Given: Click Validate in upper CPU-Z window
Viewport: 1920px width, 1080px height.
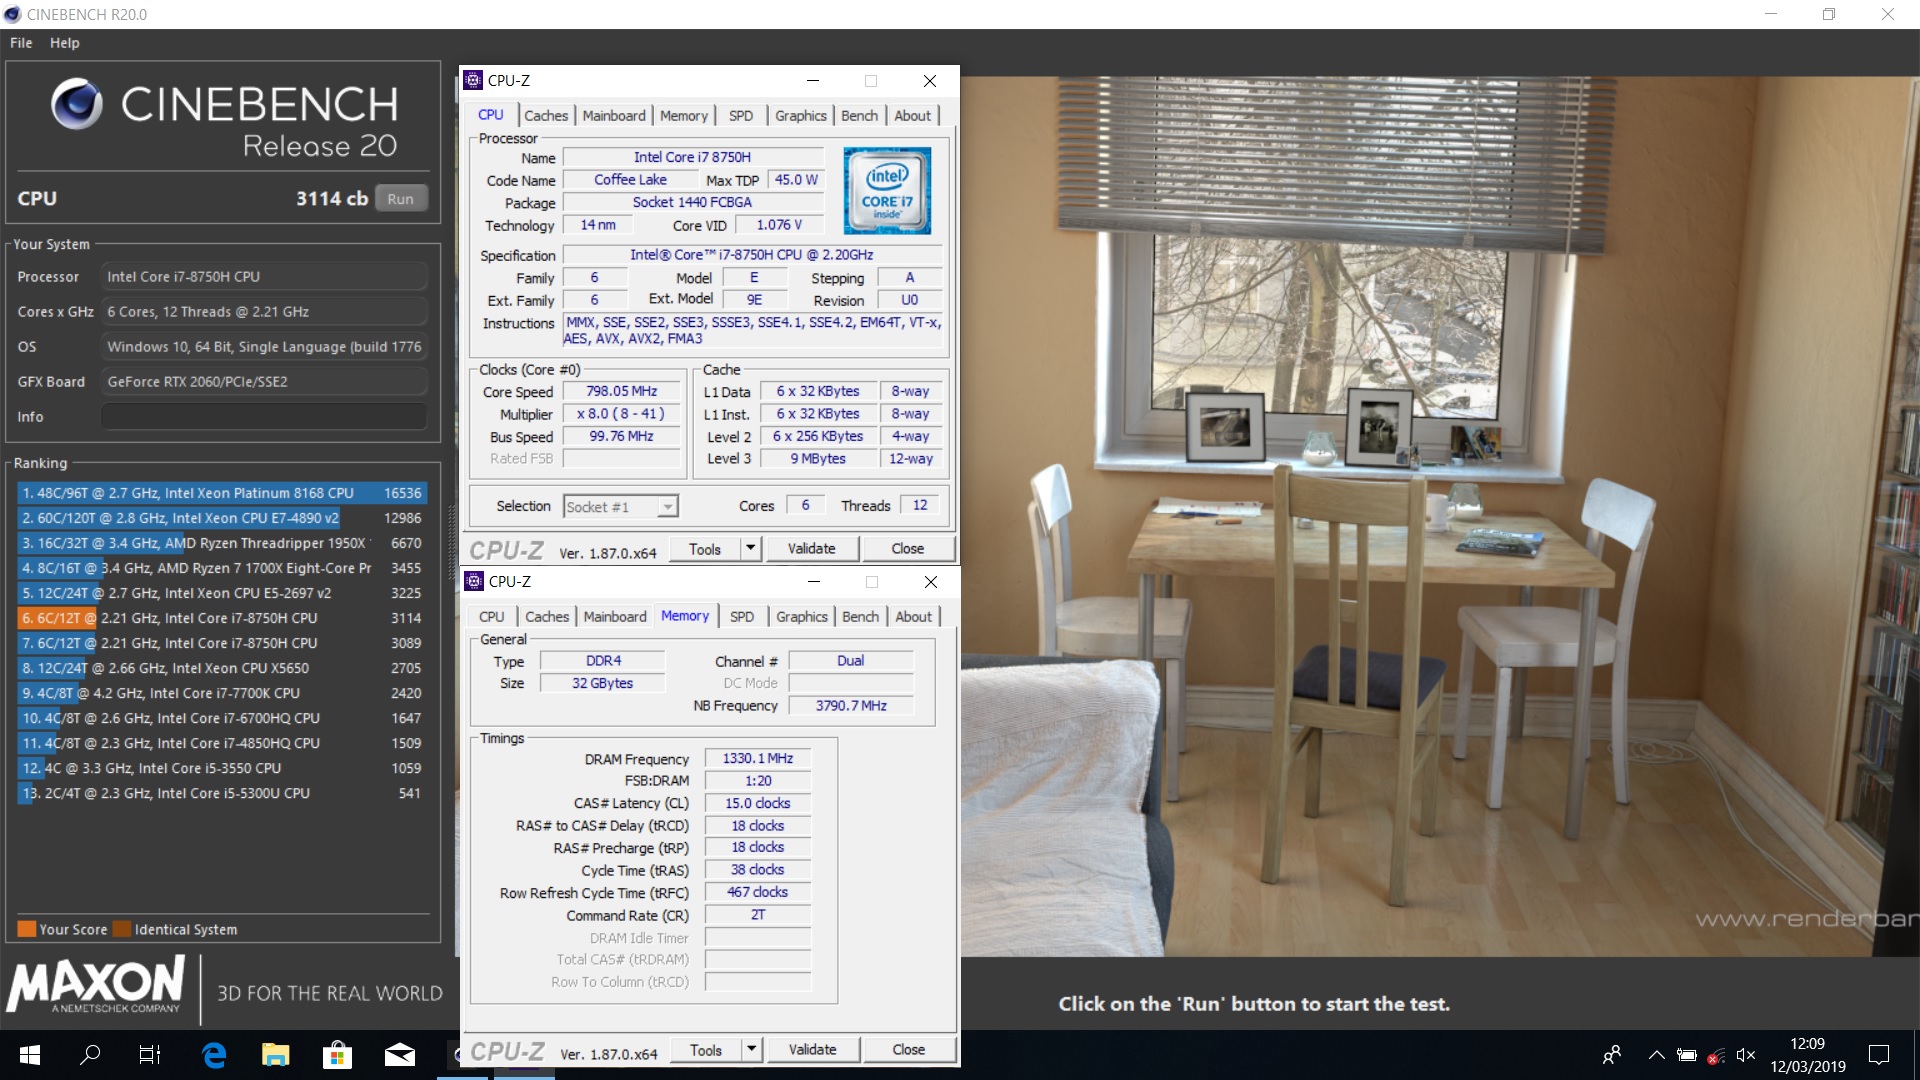Looking at the screenshot, I should point(811,549).
